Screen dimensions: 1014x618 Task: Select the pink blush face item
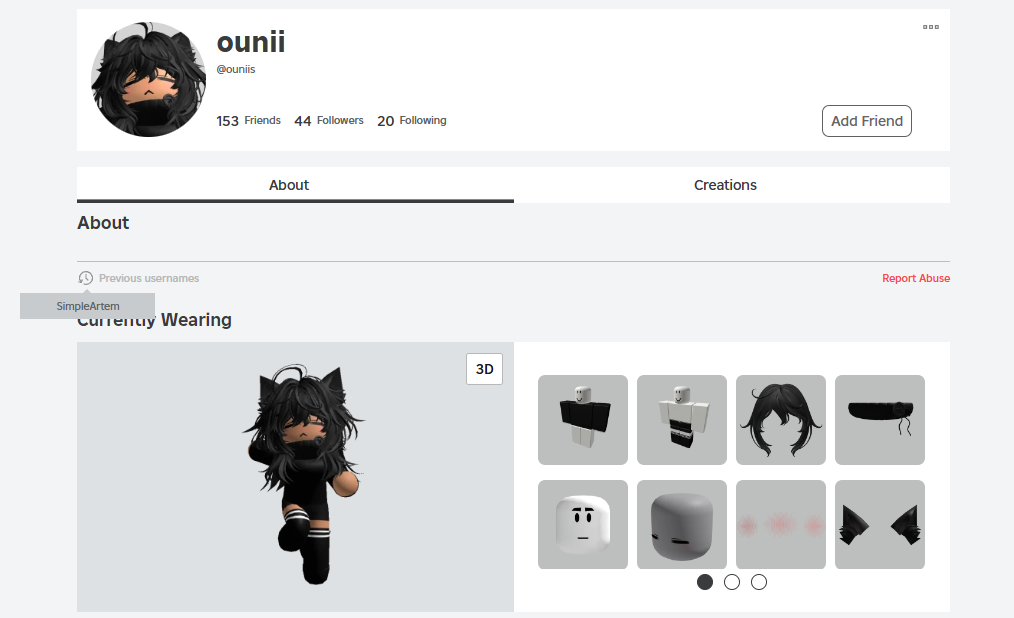click(781, 524)
